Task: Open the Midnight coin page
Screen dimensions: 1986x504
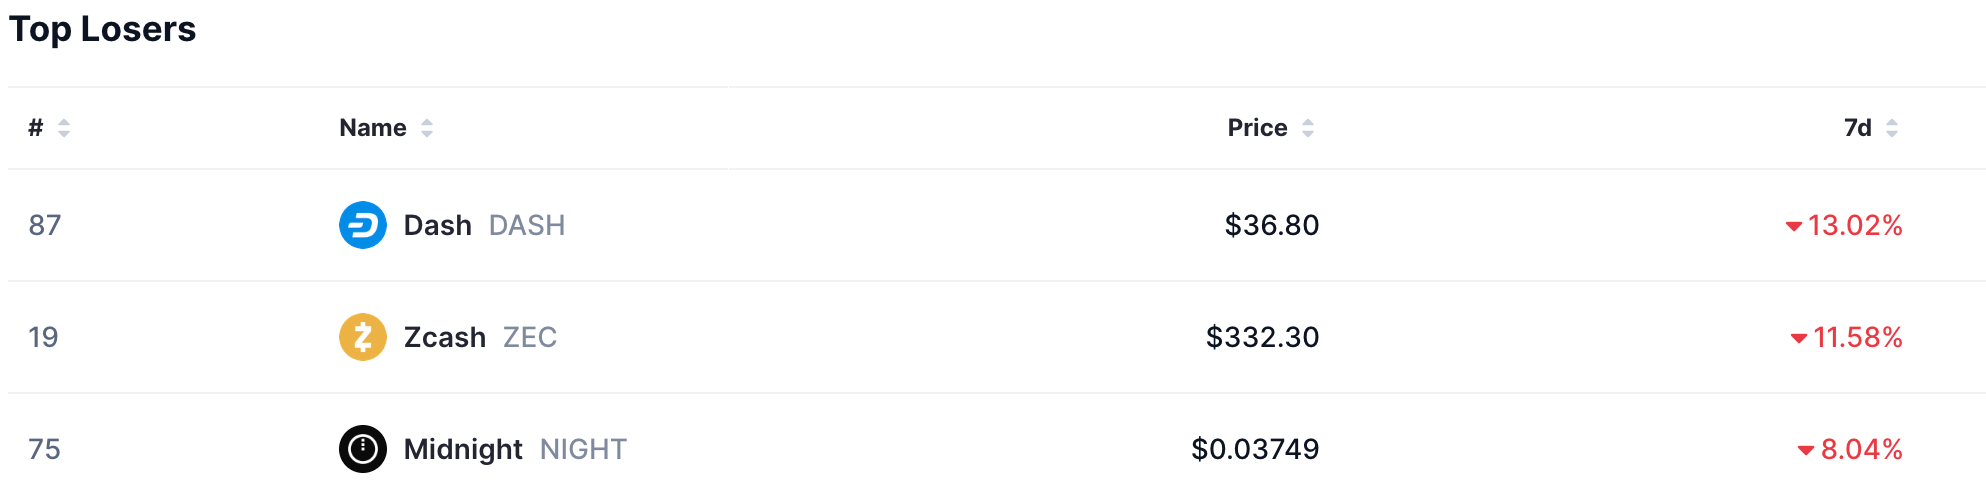Action: [x=463, y=449]
